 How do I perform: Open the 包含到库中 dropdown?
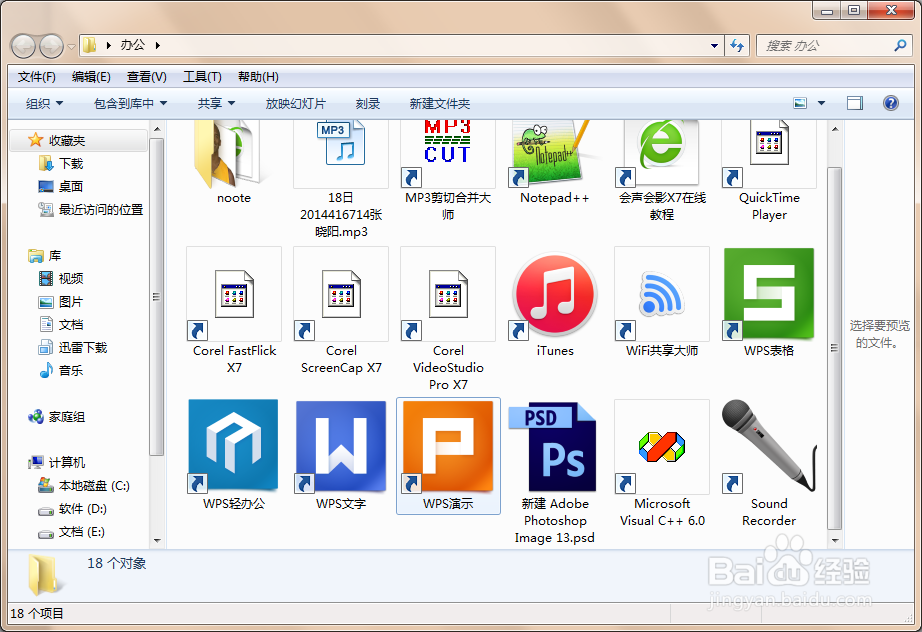click(130, 103)
